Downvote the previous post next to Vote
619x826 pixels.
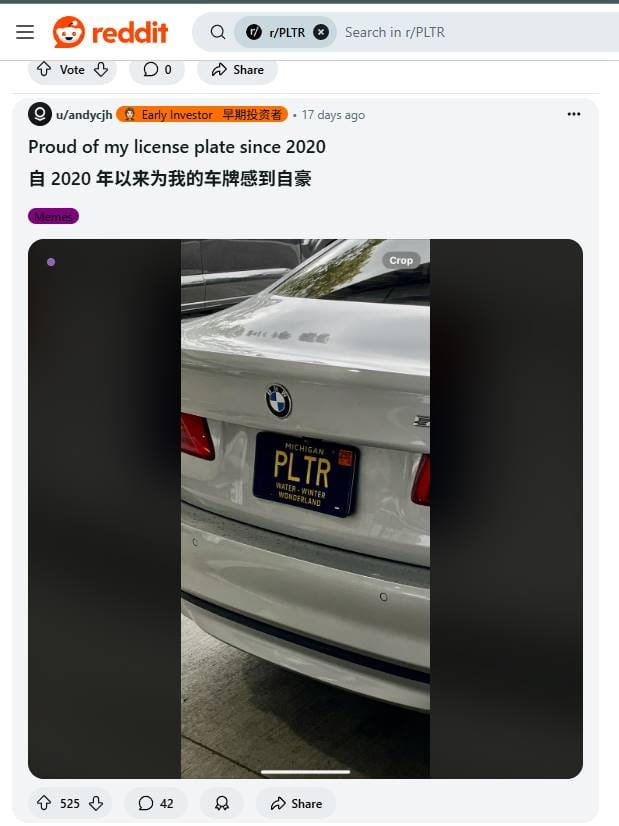[101, 70]
